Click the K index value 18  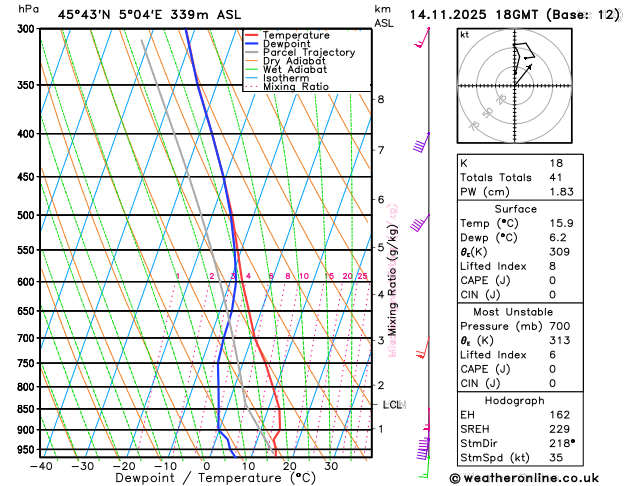[x=556, y=163]
